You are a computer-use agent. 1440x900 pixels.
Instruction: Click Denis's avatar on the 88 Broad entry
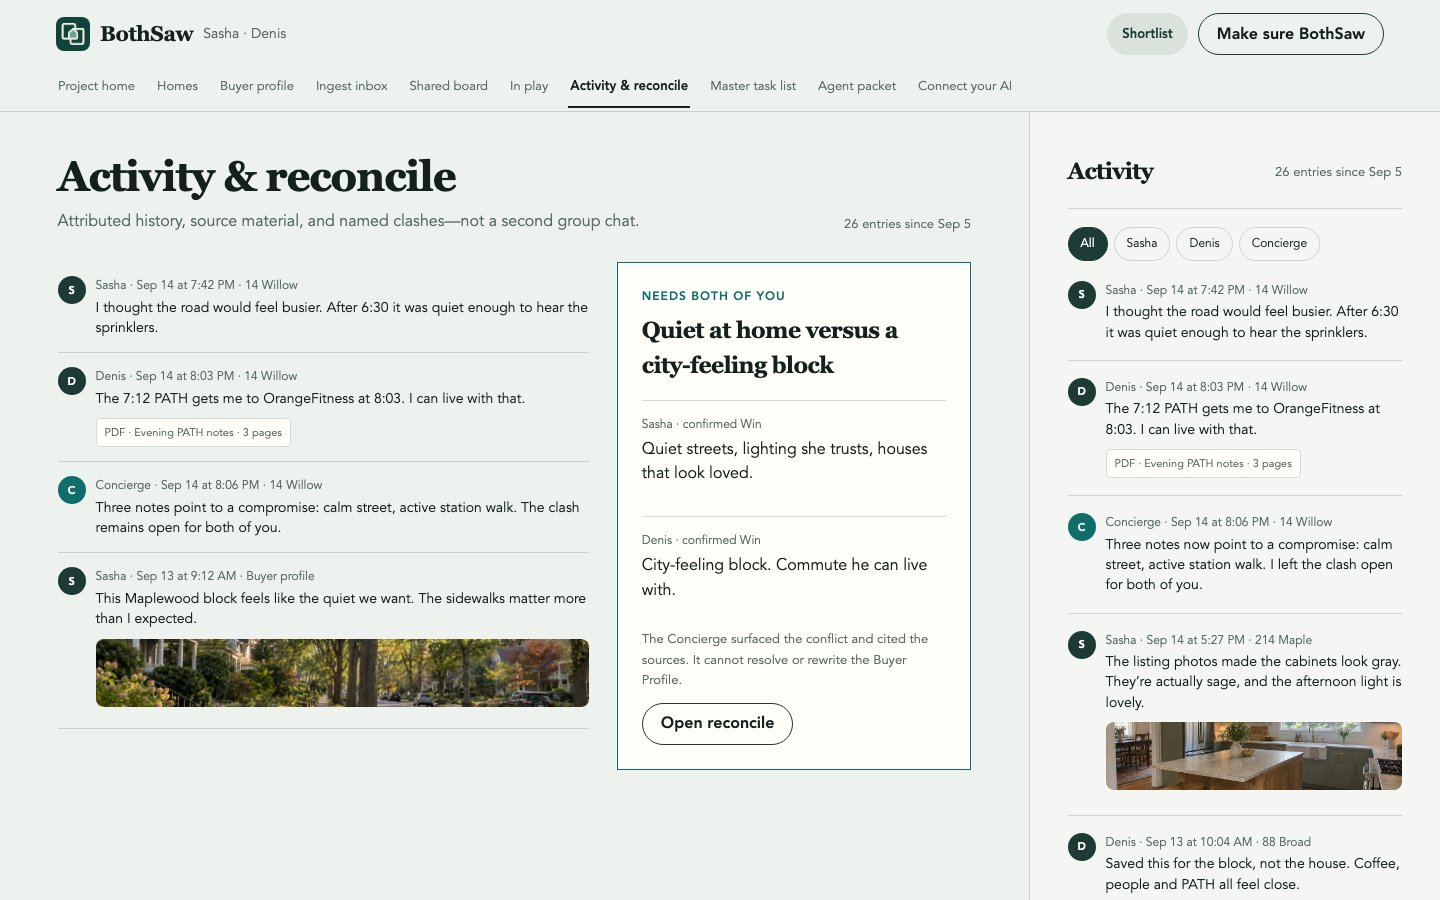pos(1082,848)
